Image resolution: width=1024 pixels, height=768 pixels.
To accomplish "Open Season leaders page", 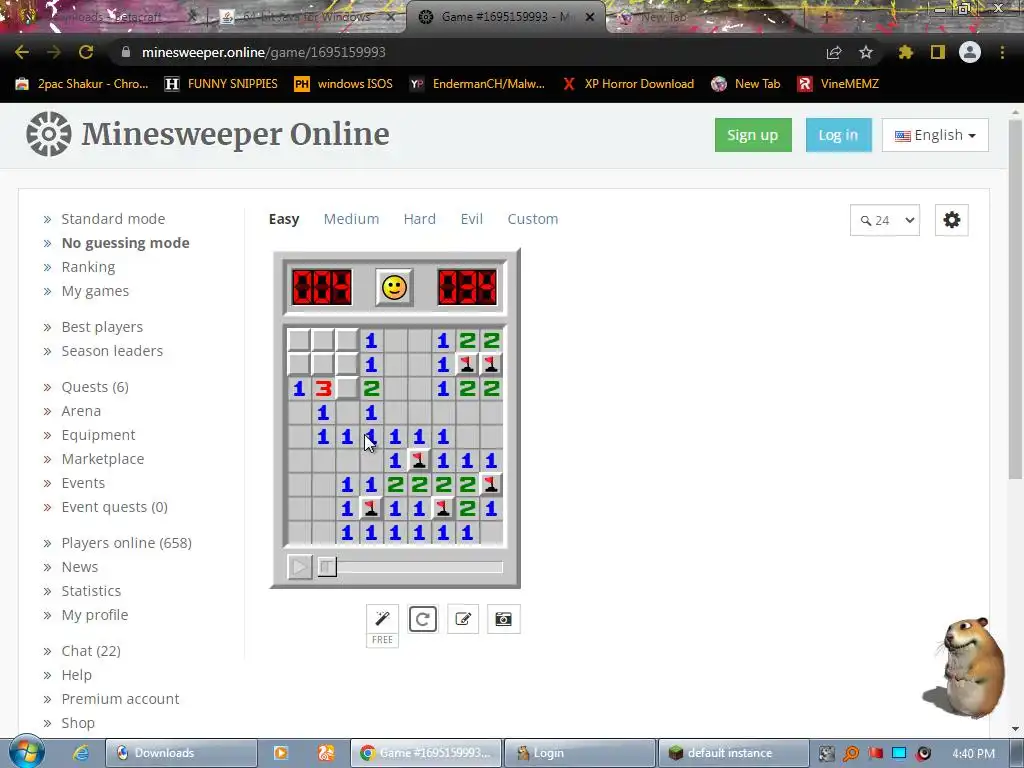I will coord(112,351).
